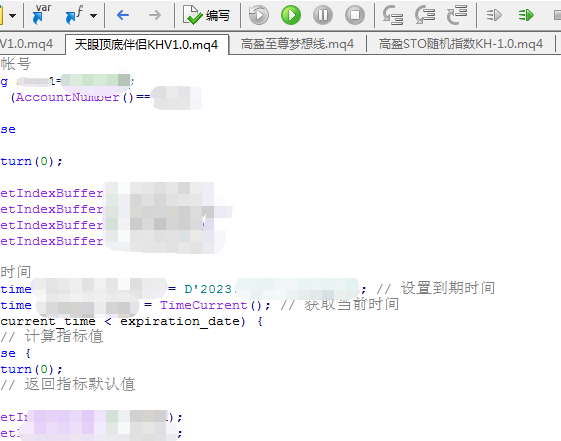The height and width of the screenshot is (441, 561).
Task: Click the list variables 'var' toolbar icon
Action: pyautogui.click(x=41, y=15)
